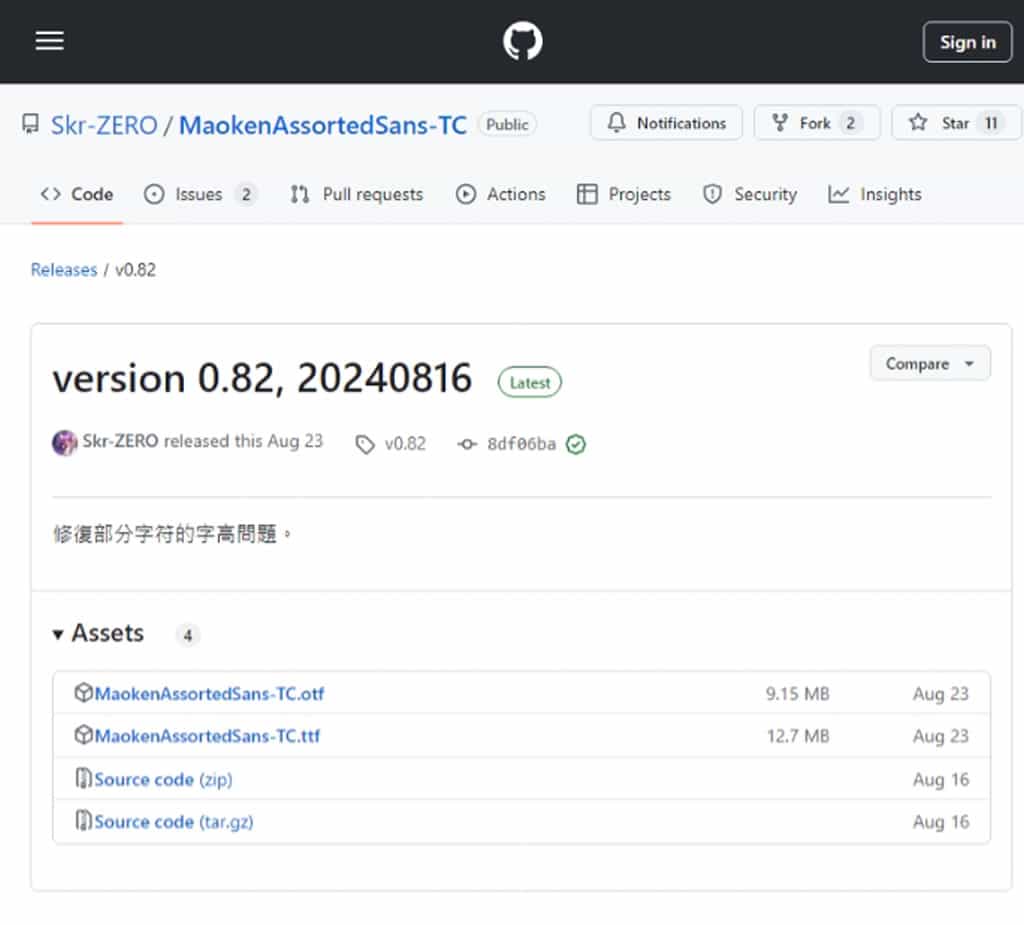Switch to the Code tab
1024x925 pixels.
(77, 194)
